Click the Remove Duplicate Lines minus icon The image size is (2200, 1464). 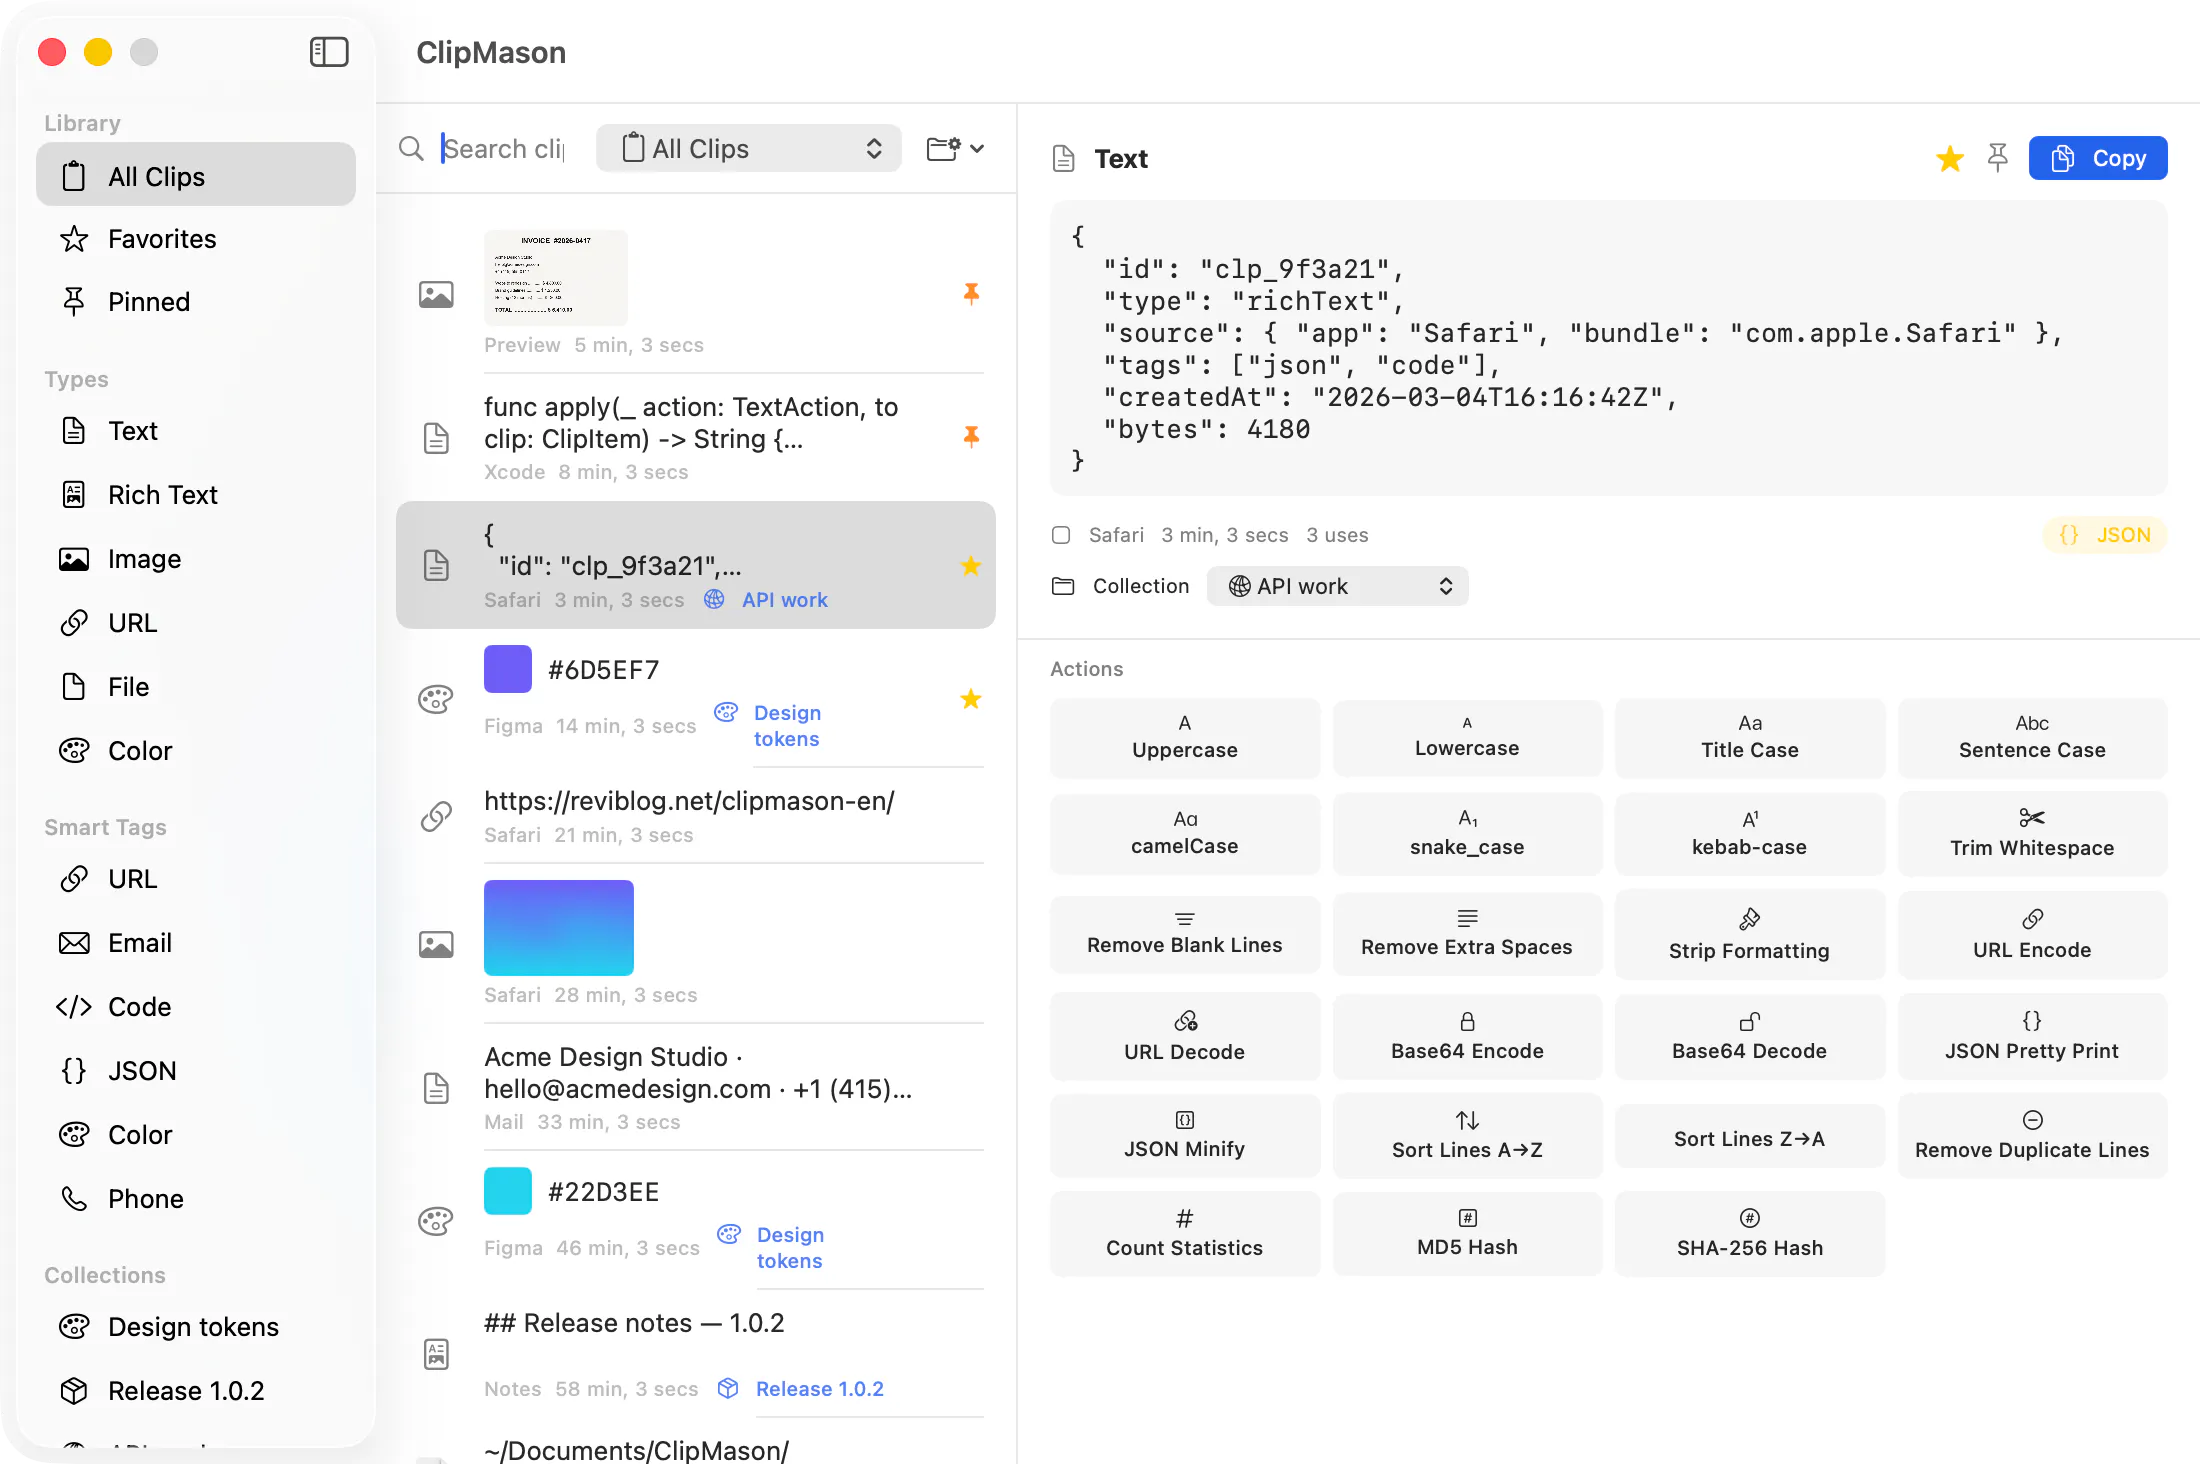(x=2032, y=1120)
